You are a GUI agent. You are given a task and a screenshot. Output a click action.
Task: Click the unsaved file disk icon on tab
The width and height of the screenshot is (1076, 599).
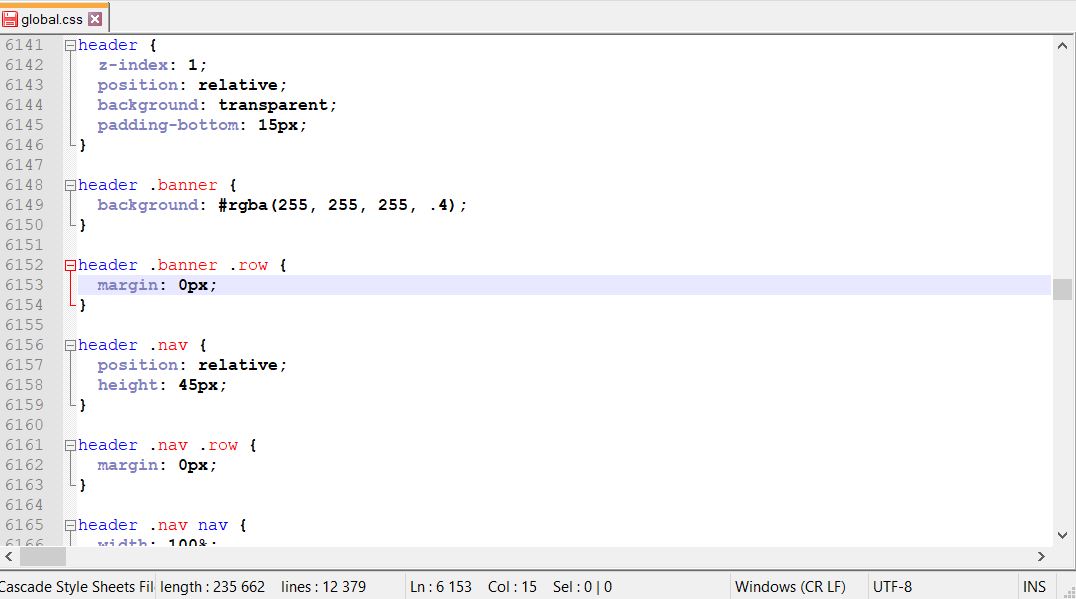(x=10, y=19)
